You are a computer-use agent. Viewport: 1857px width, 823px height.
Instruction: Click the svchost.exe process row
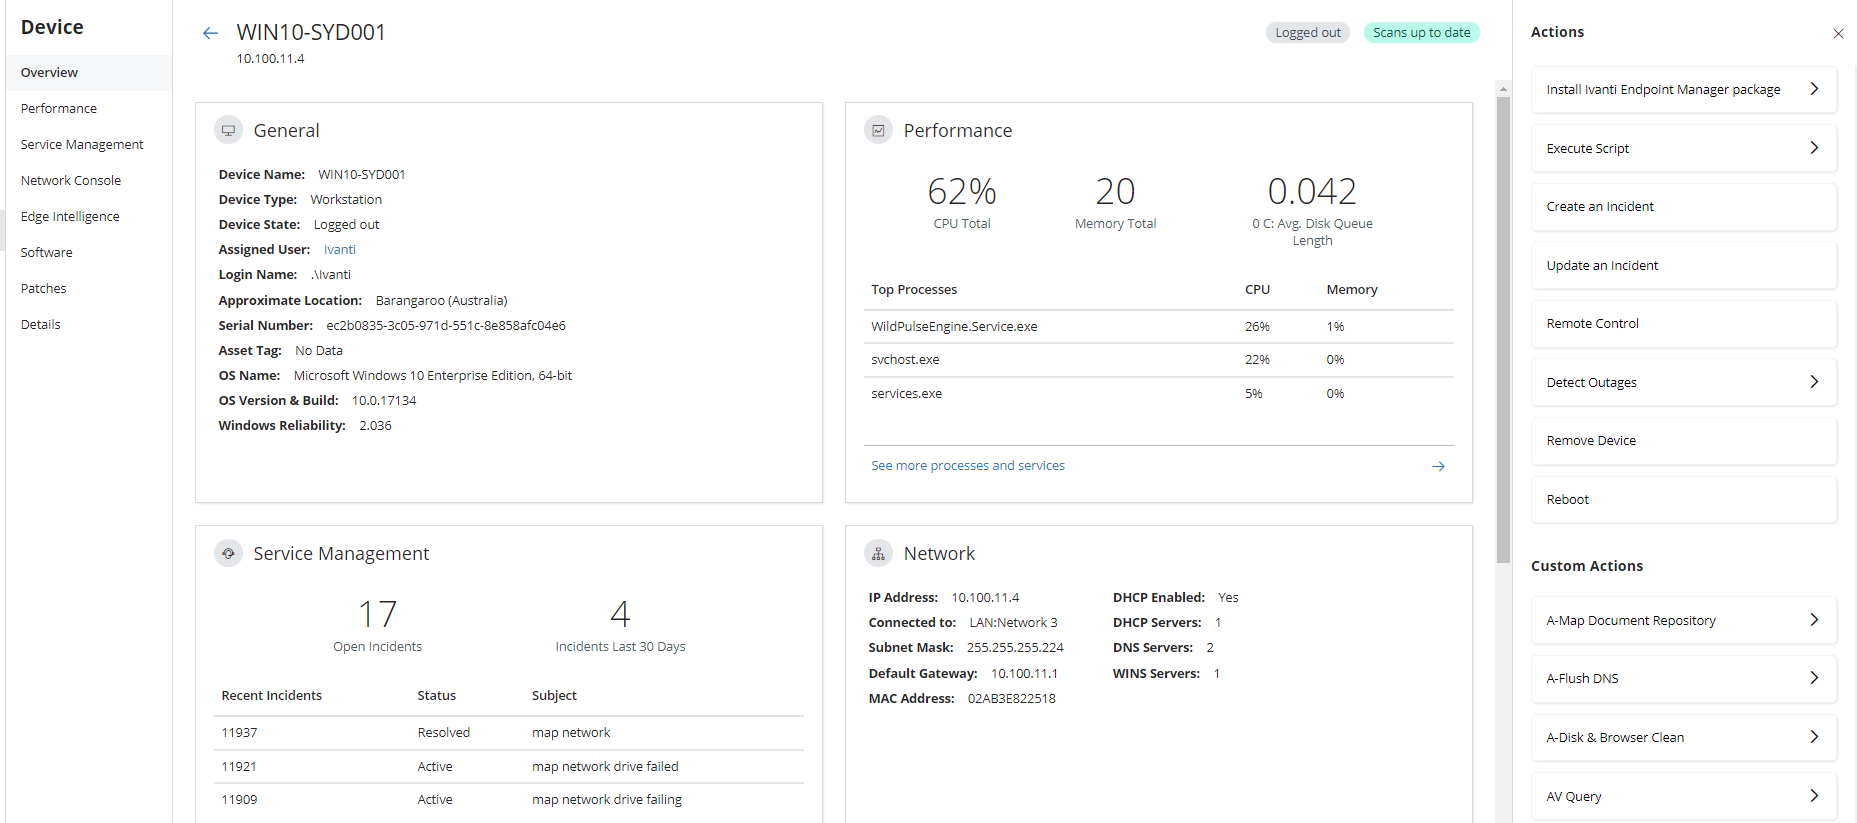click(x=1159, y=360)
